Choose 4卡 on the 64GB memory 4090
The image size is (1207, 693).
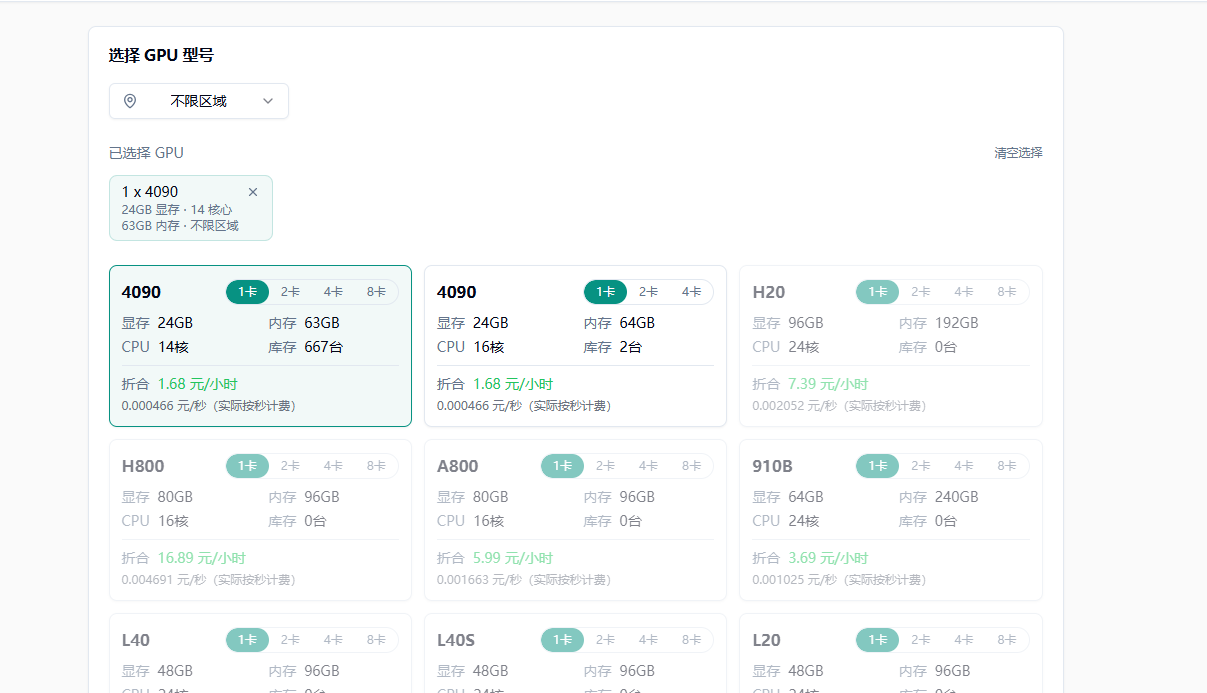pyautogui.click(x=691, y=292)
